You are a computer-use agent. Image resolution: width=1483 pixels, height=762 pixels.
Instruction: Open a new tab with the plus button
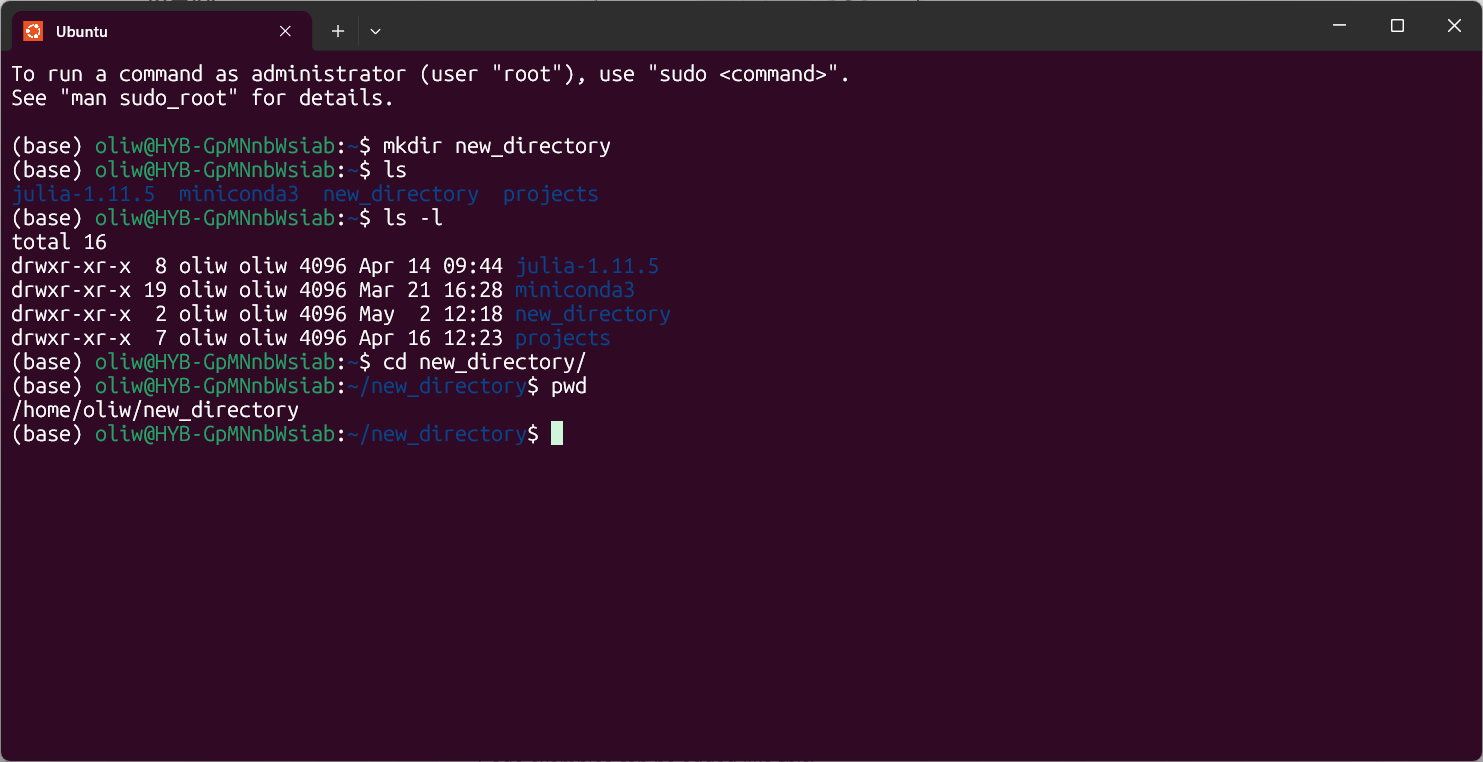338,31
